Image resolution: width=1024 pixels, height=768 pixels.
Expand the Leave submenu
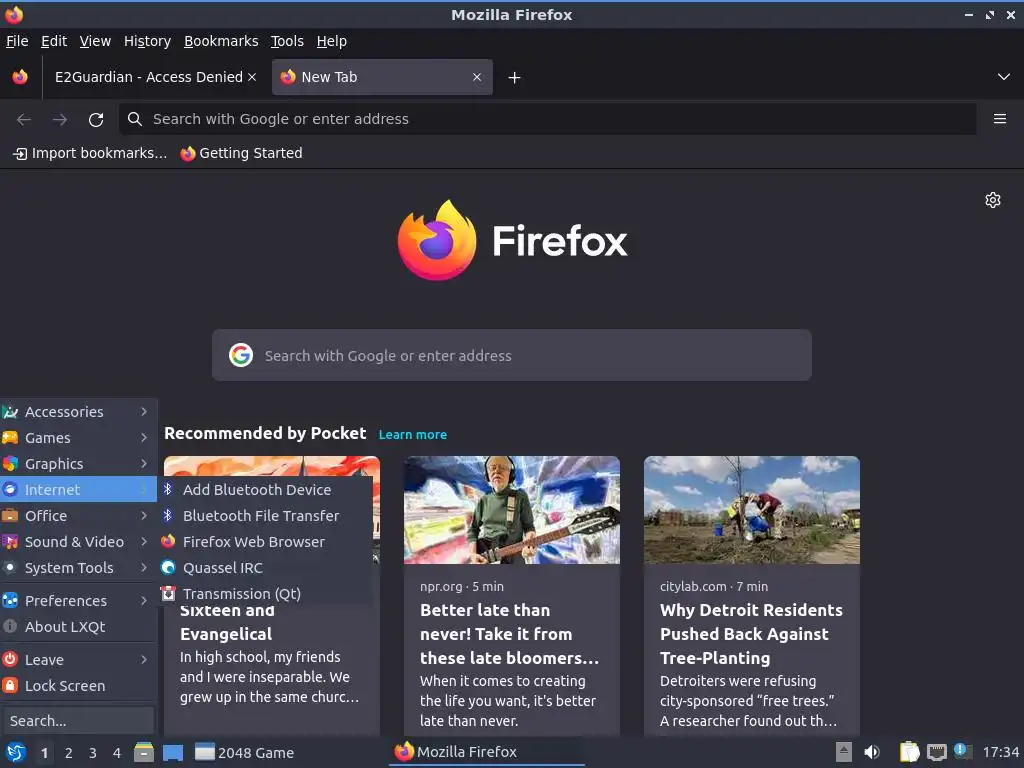click(x=78, y=660)
